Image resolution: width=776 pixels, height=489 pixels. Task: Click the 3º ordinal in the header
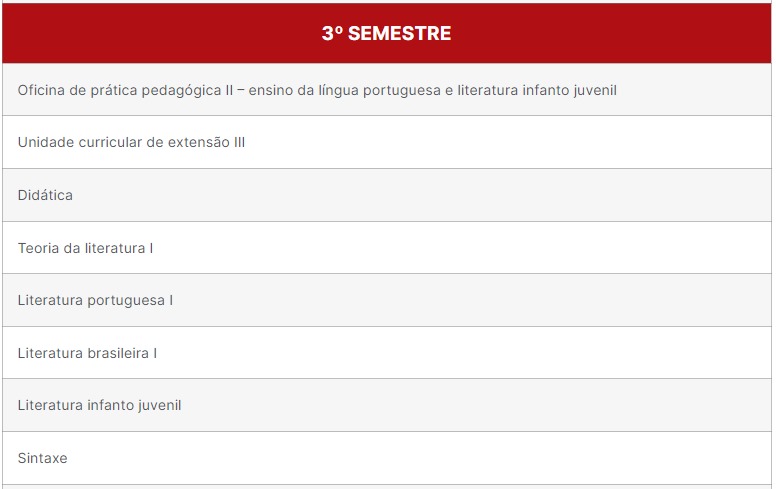tap(332, 33)
